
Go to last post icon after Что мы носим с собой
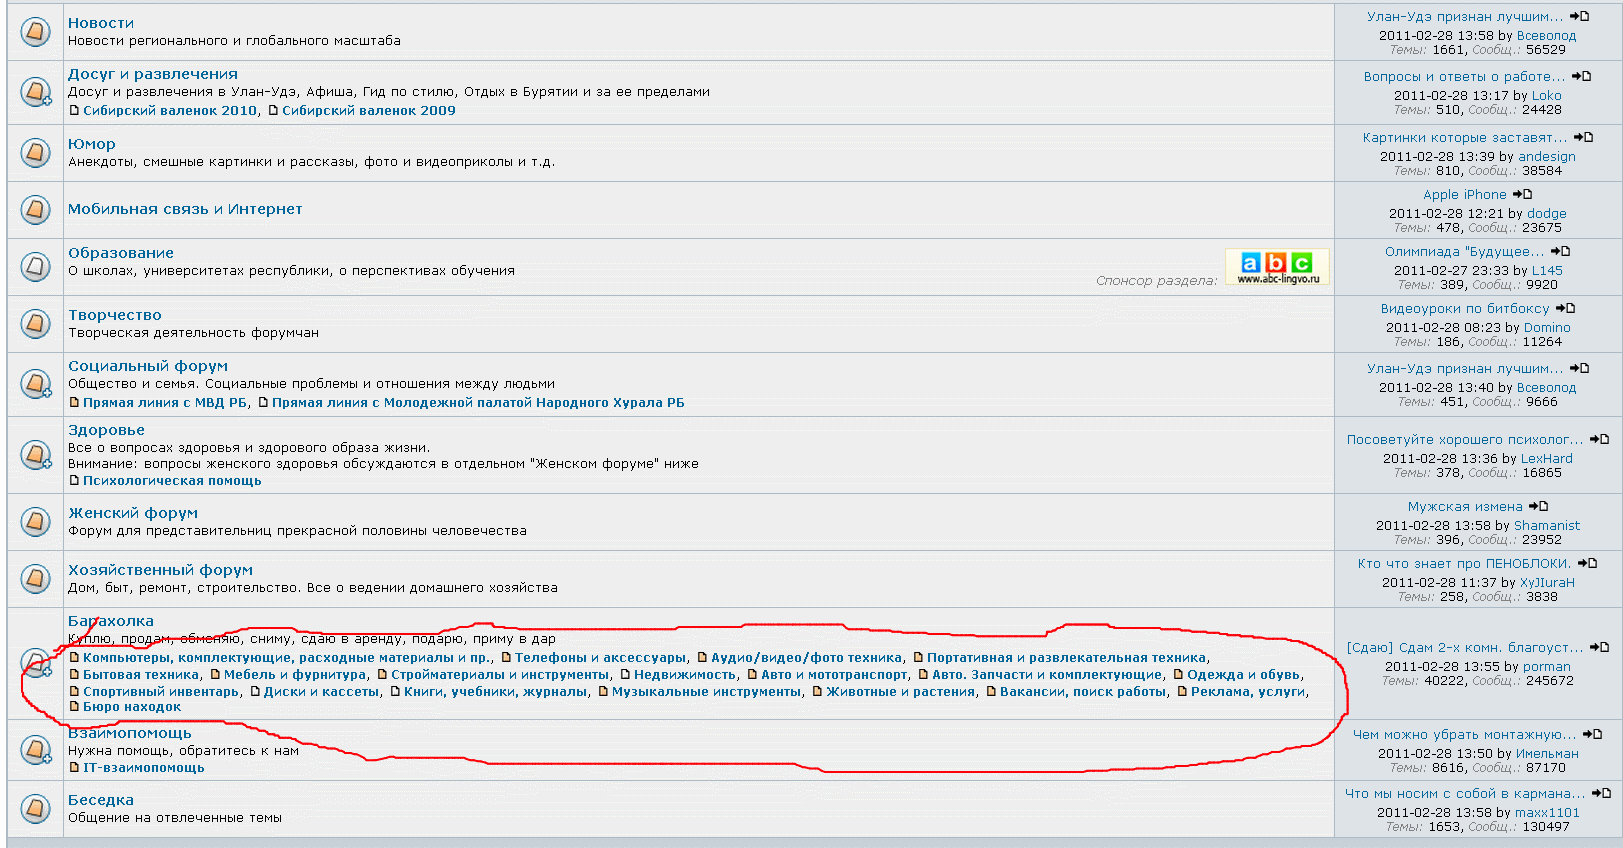pos(1601,793)
